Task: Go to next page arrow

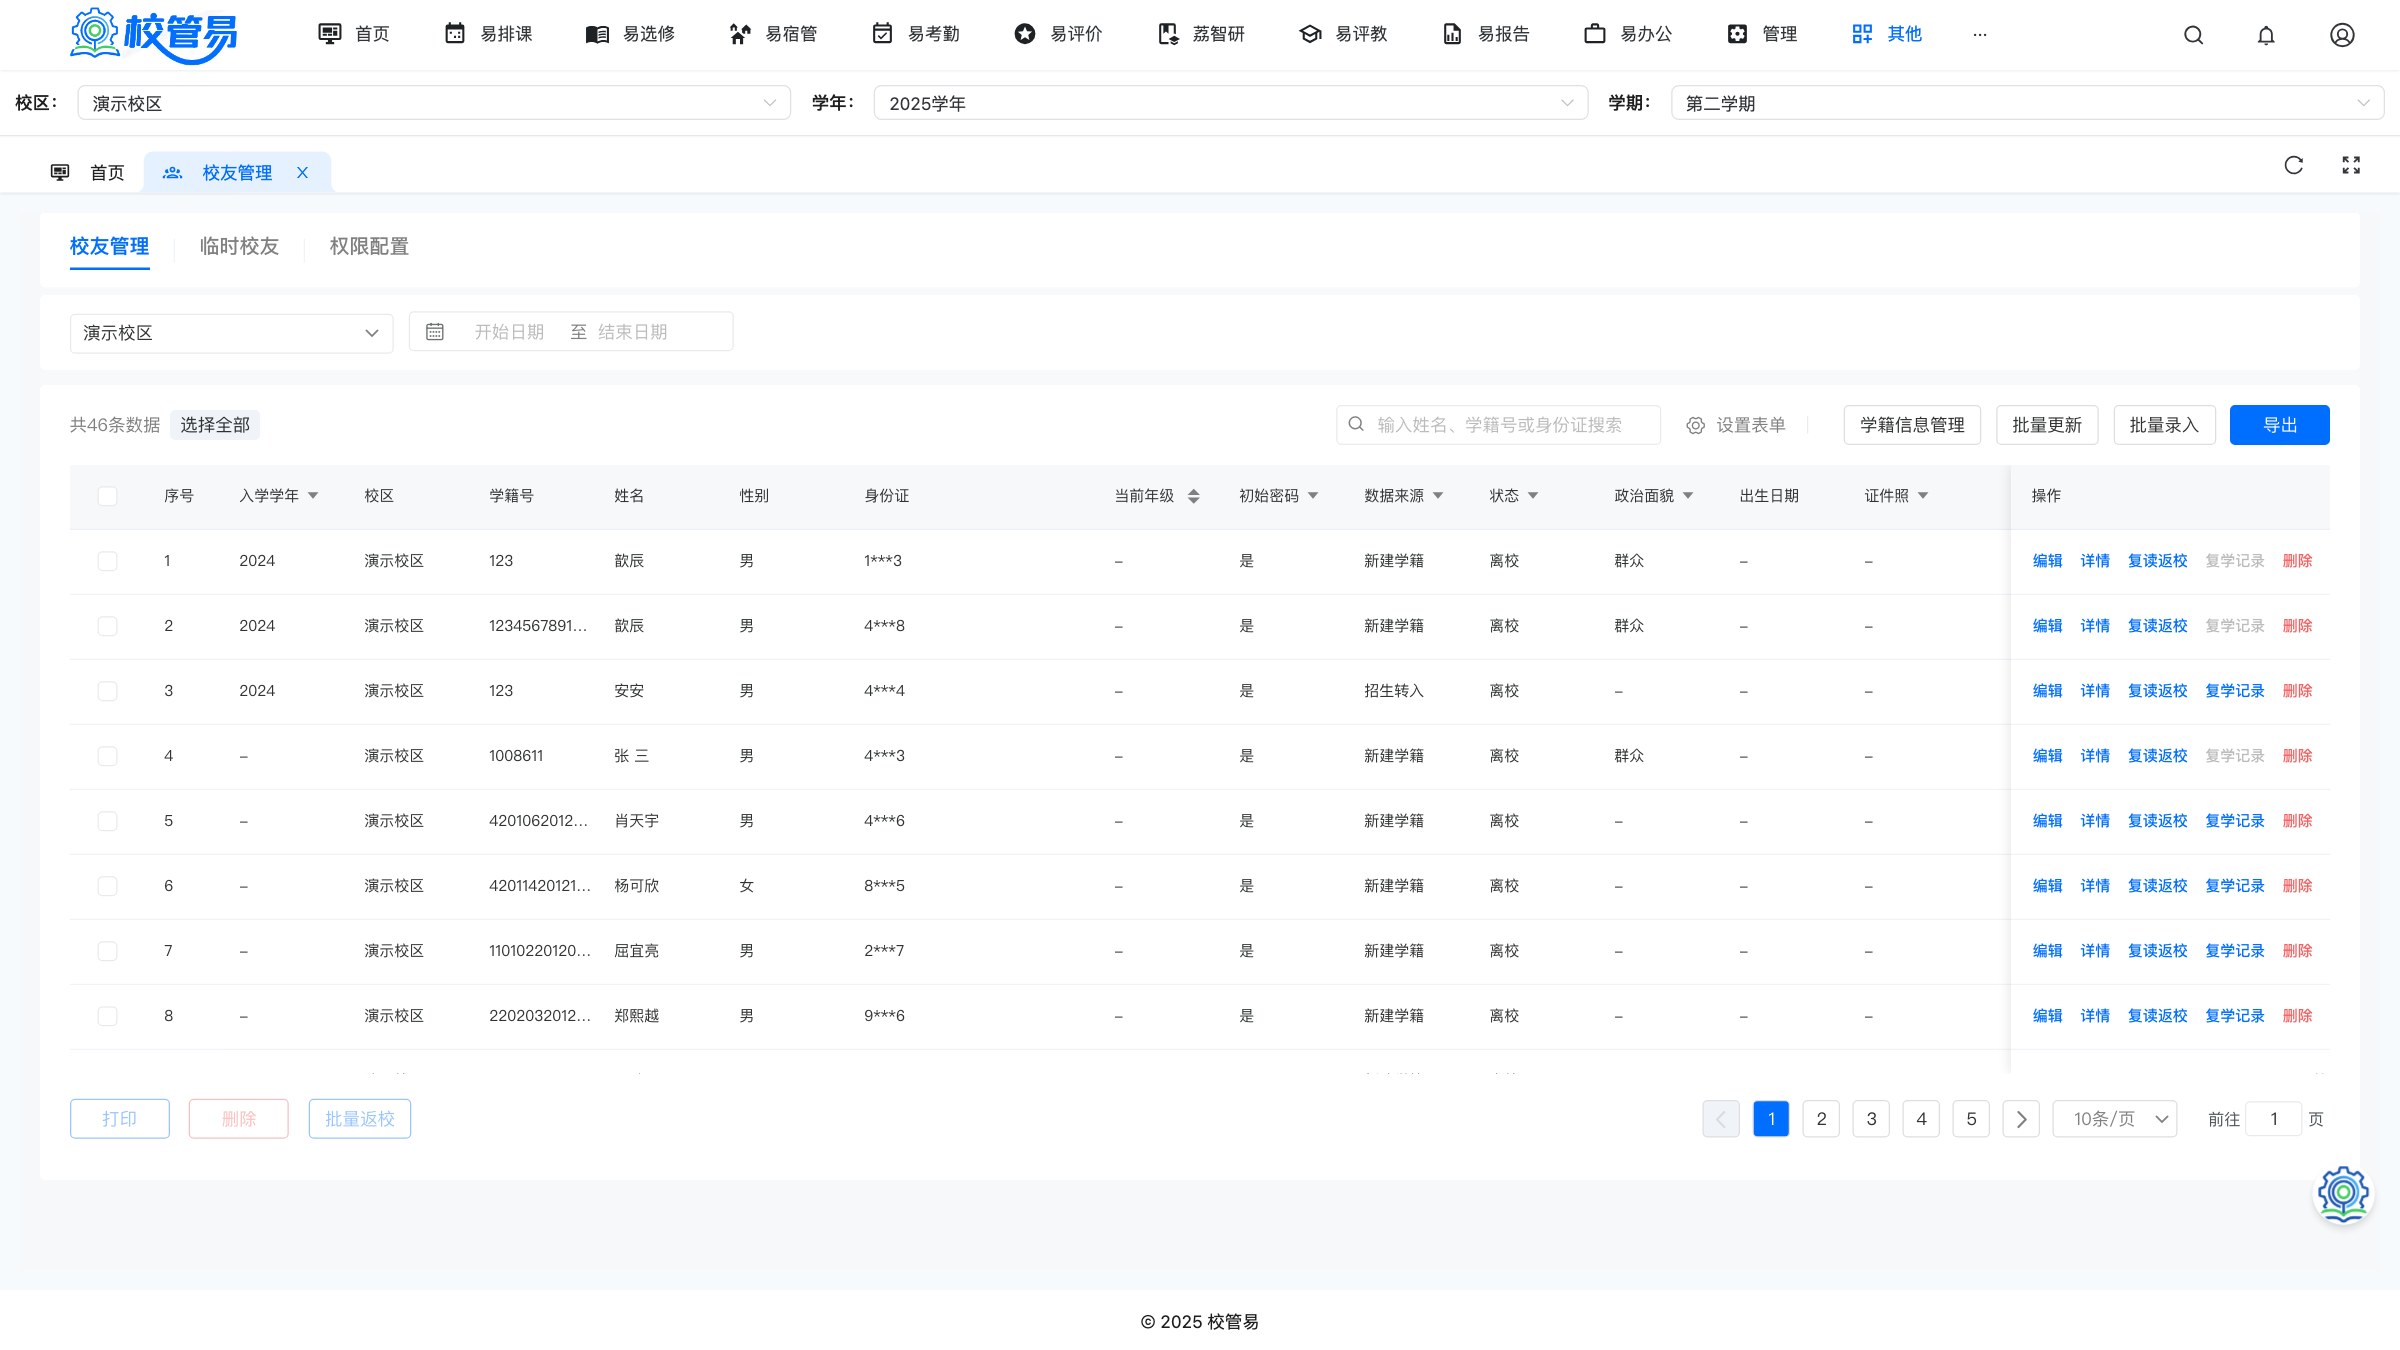Action: [2021, 1119]
